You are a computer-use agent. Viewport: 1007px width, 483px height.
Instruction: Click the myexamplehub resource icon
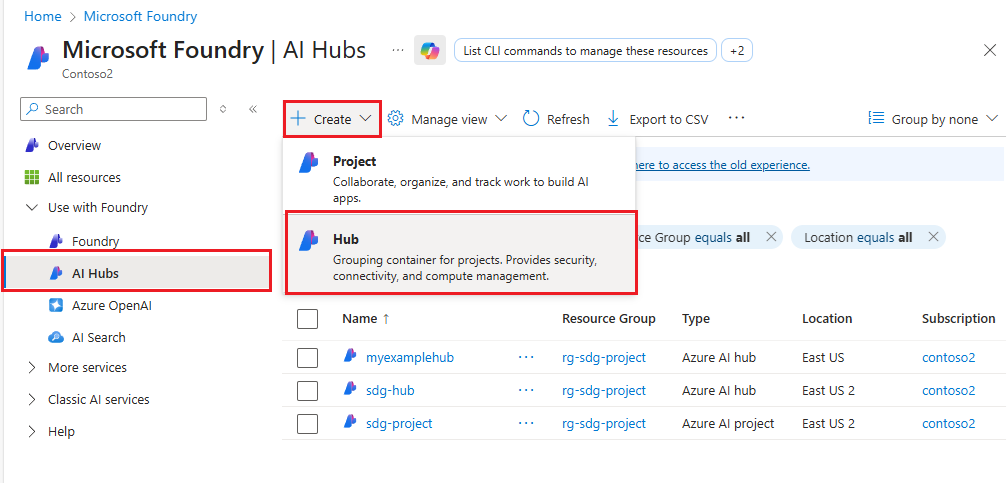click(x=350, y=356)
